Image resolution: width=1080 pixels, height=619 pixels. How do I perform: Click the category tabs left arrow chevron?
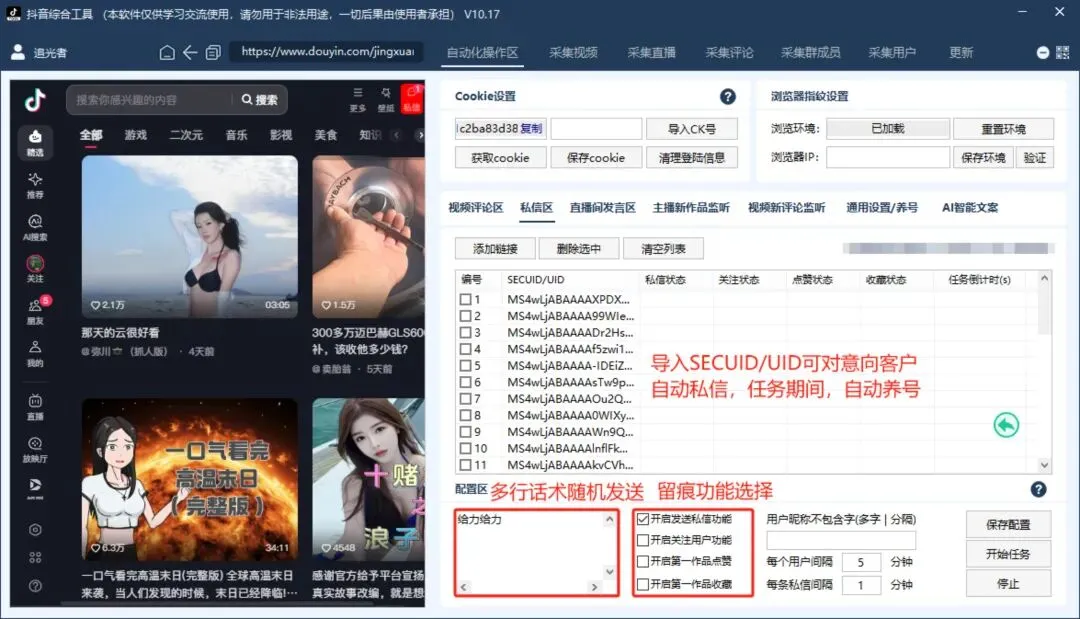tap(396, 136)
